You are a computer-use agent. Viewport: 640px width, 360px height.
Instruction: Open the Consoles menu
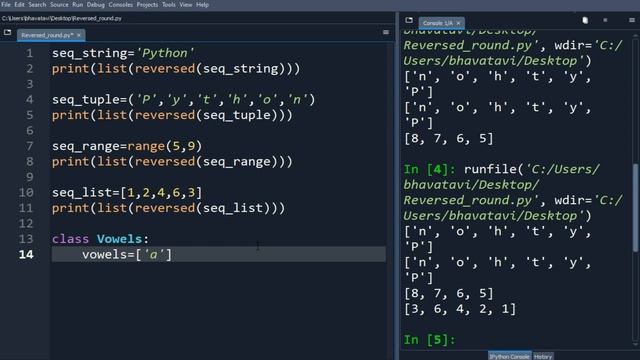(120, 5)
